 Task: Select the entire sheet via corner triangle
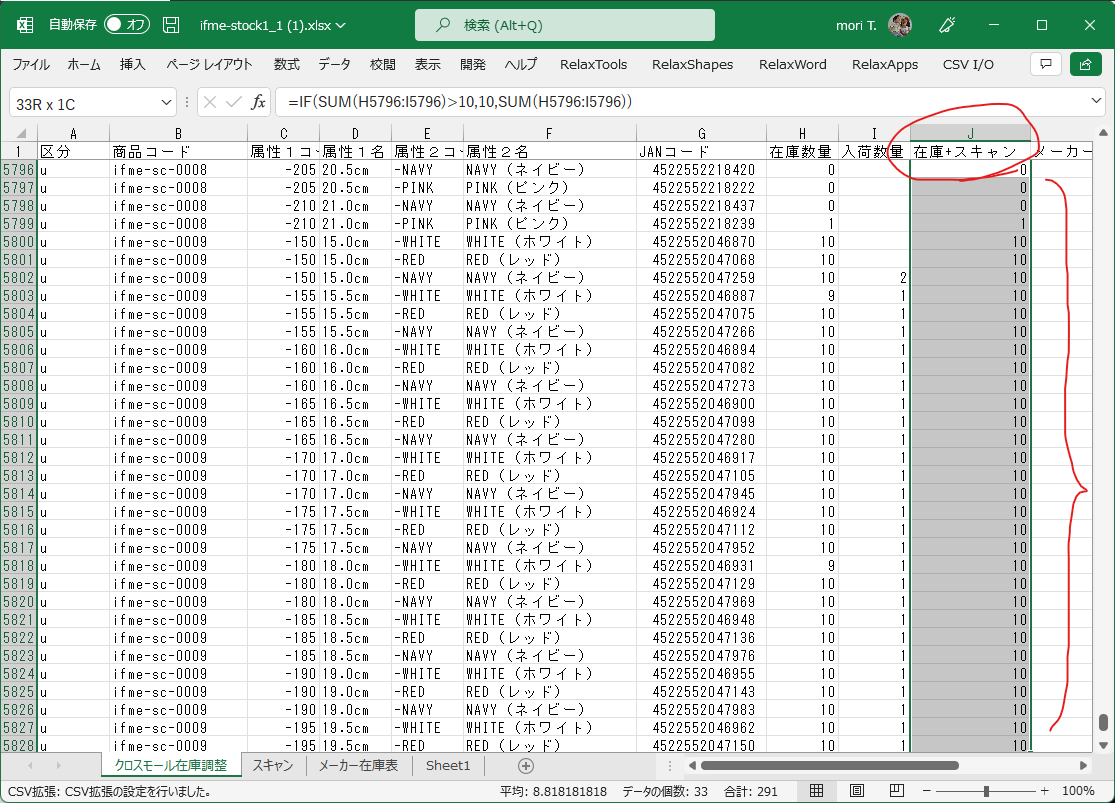point(20,134)
